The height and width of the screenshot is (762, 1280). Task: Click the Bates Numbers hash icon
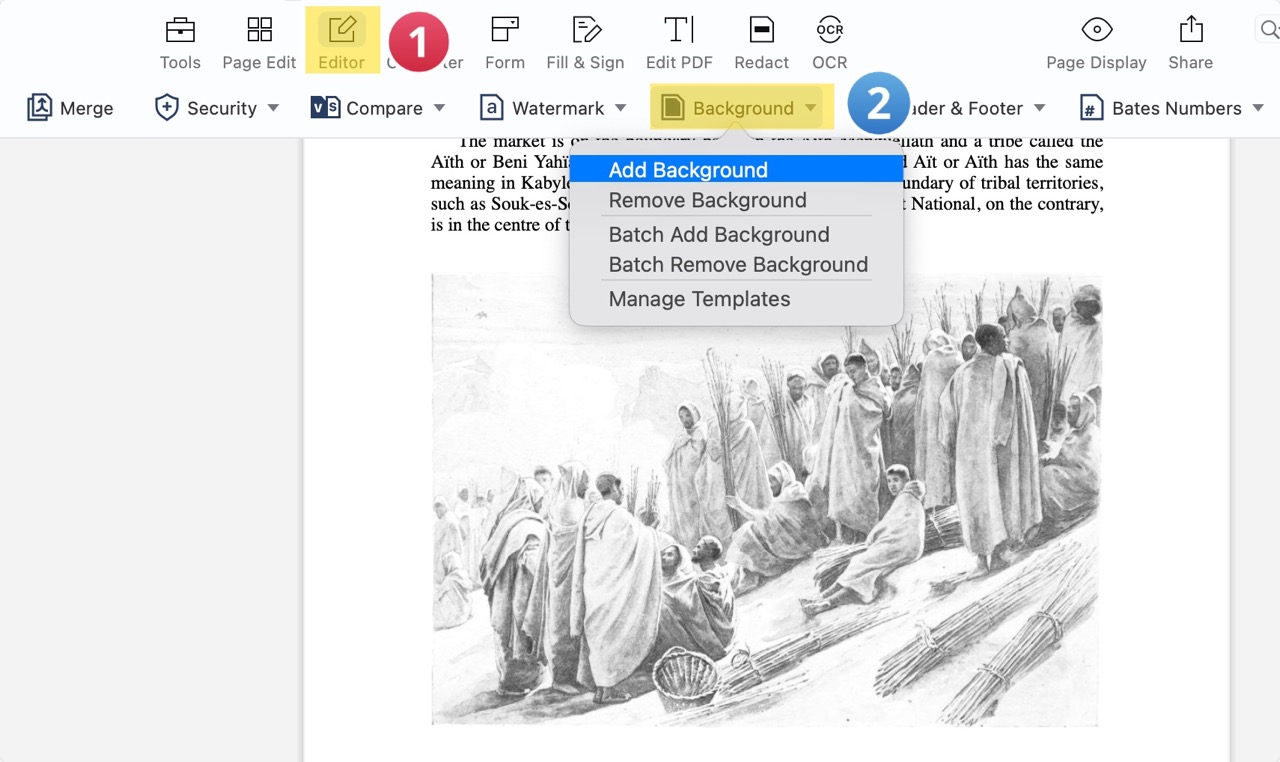(x=1091, y=108)
